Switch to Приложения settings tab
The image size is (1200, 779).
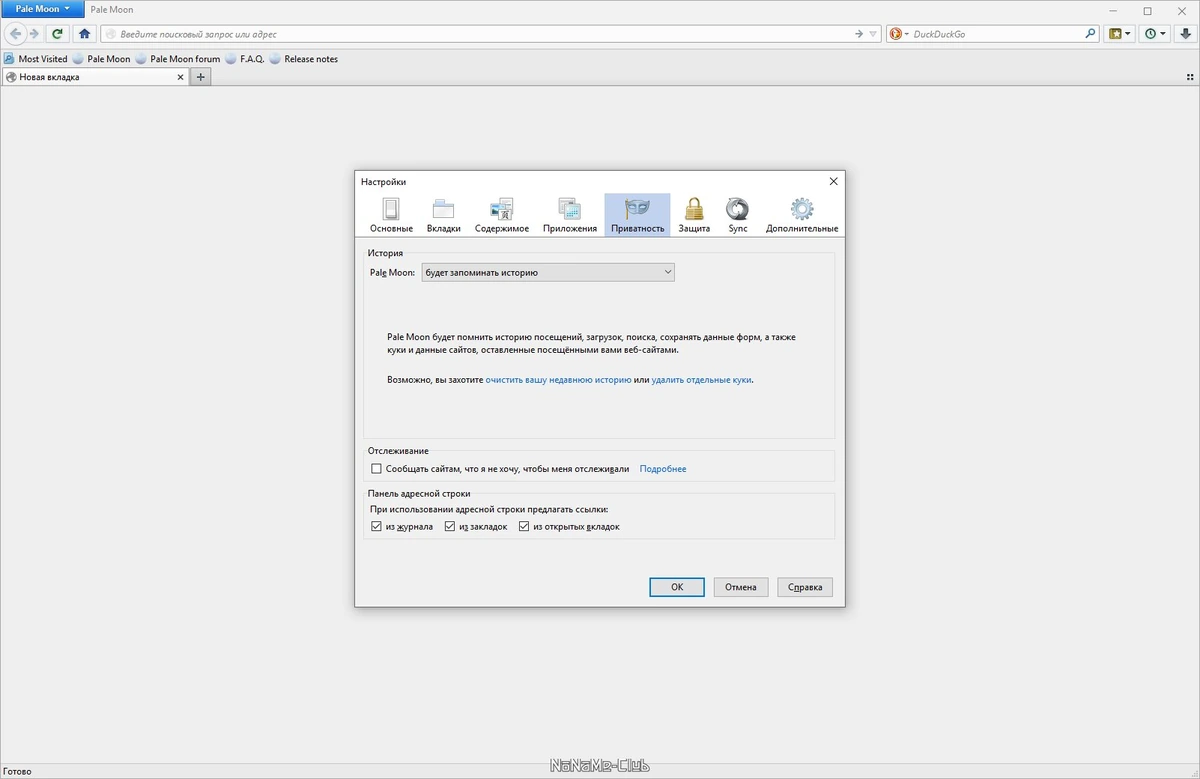coord(570,215)
